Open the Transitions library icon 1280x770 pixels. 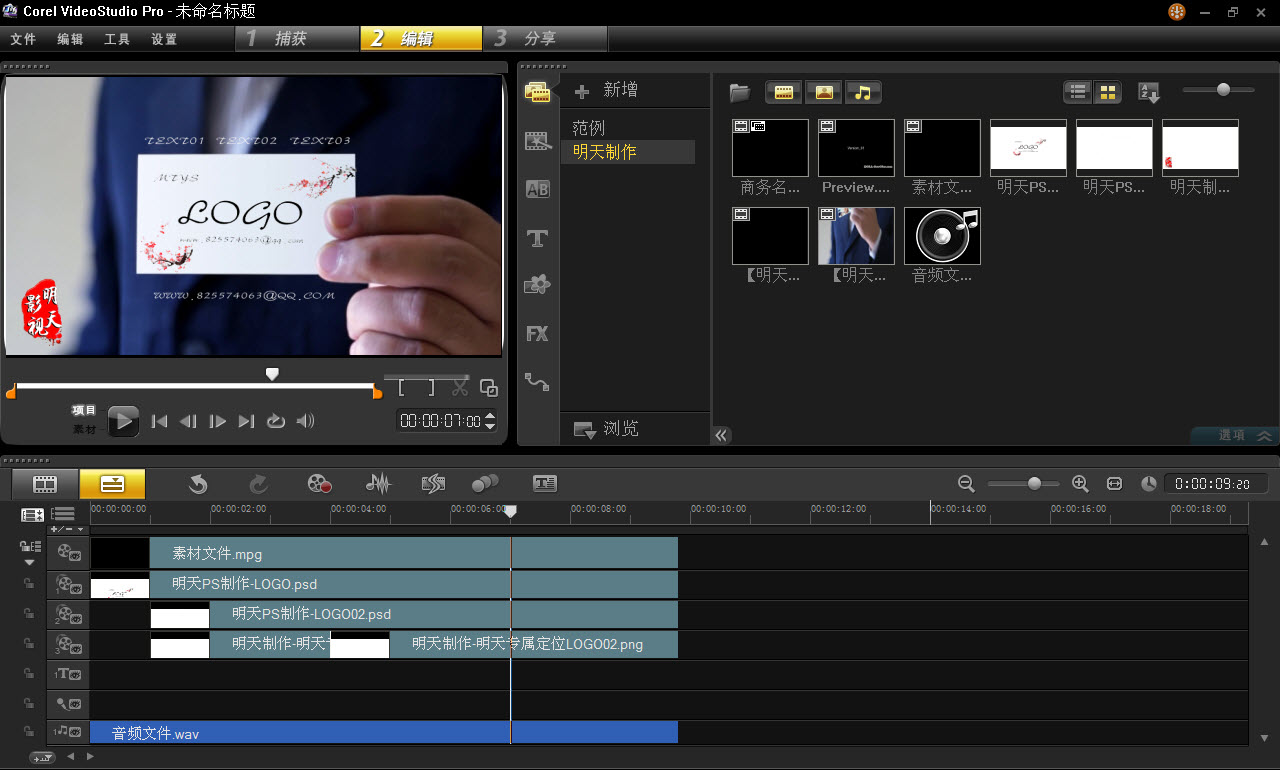[538, 141]
